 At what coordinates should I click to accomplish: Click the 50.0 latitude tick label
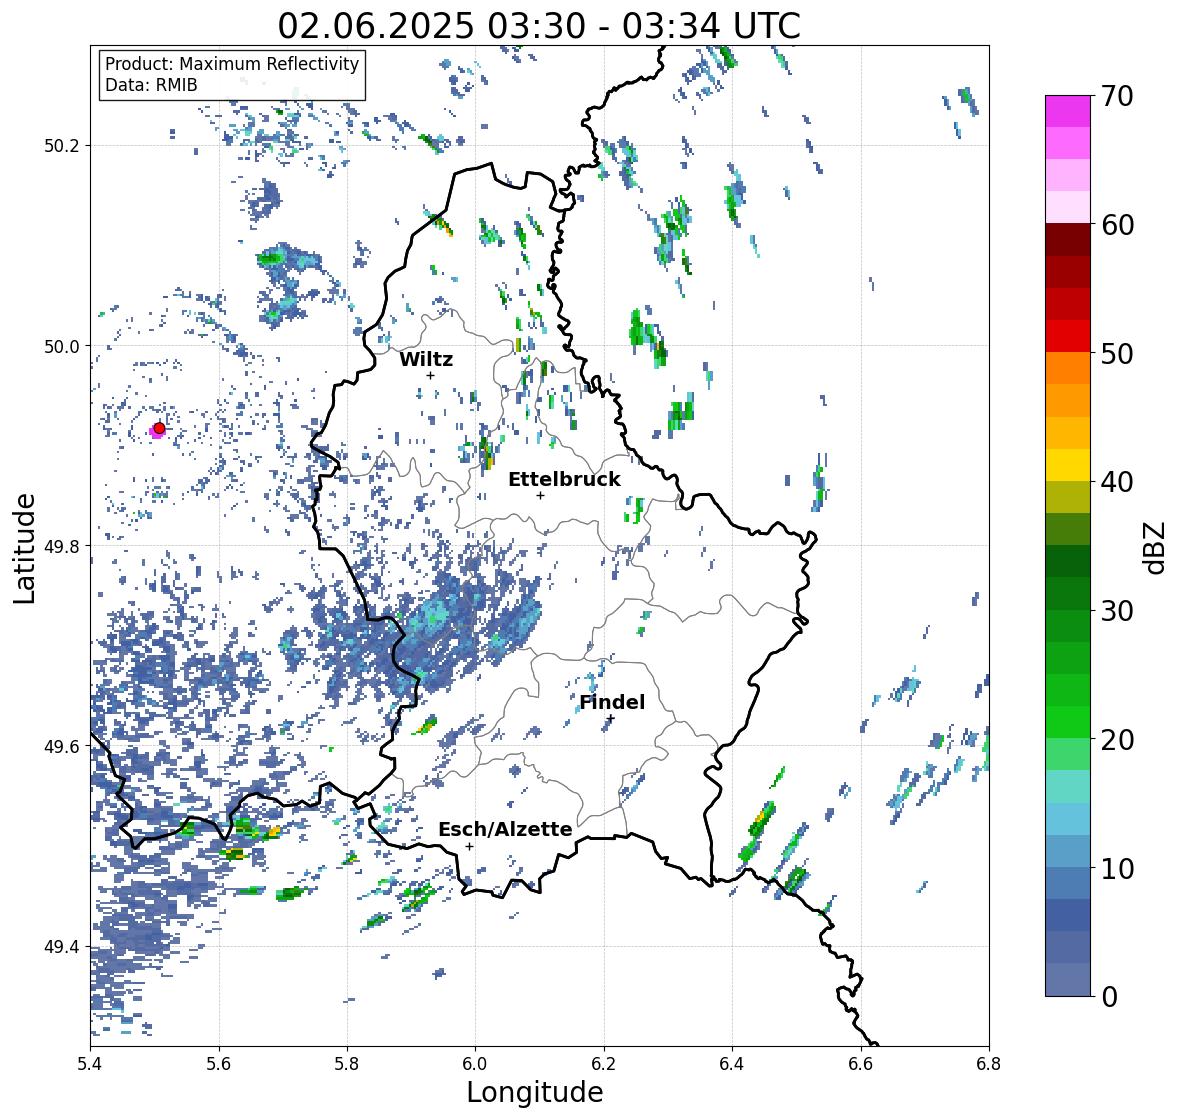[x=62, y=347]
